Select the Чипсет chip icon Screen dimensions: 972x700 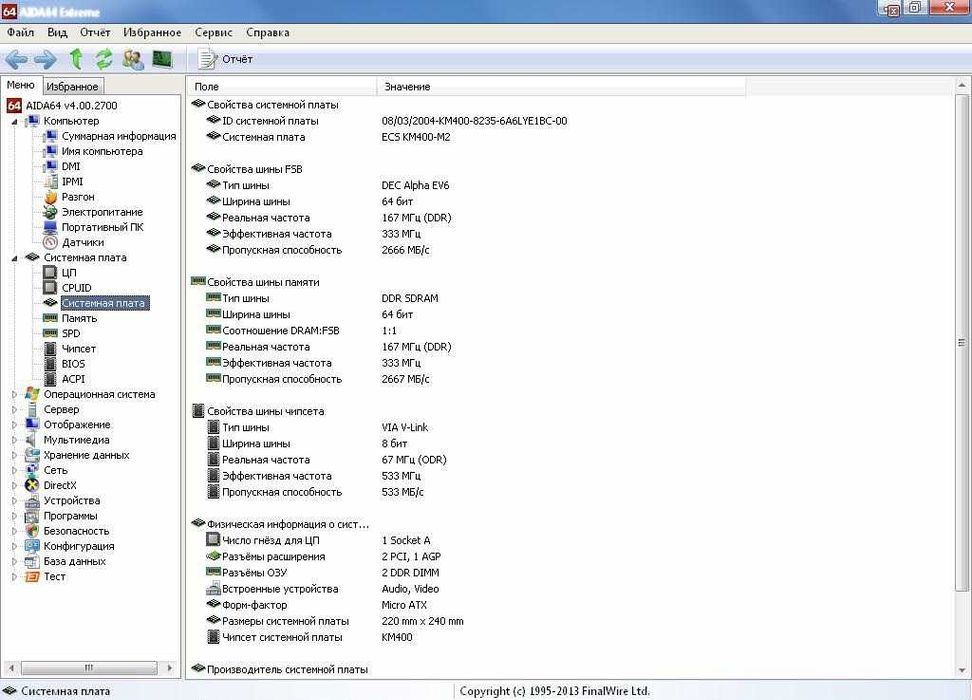click(x=50, y=348)
